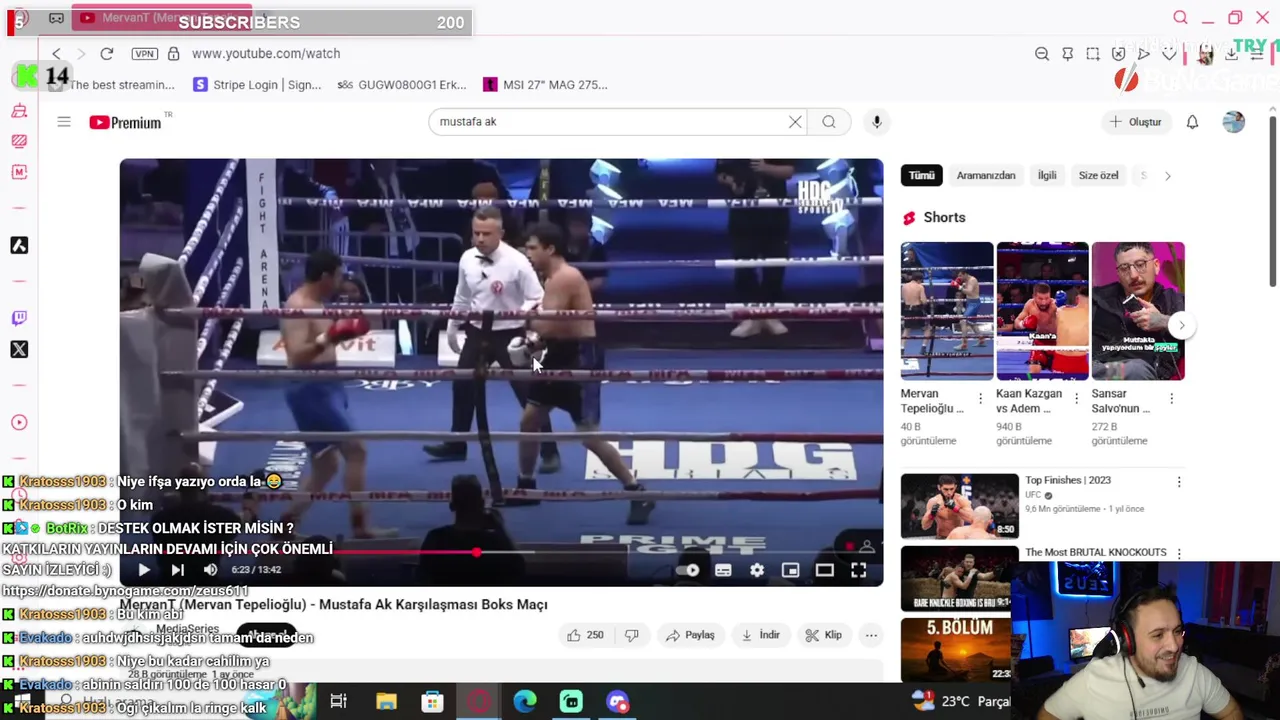Open the GUGW0800G1 bookmark

403,85
